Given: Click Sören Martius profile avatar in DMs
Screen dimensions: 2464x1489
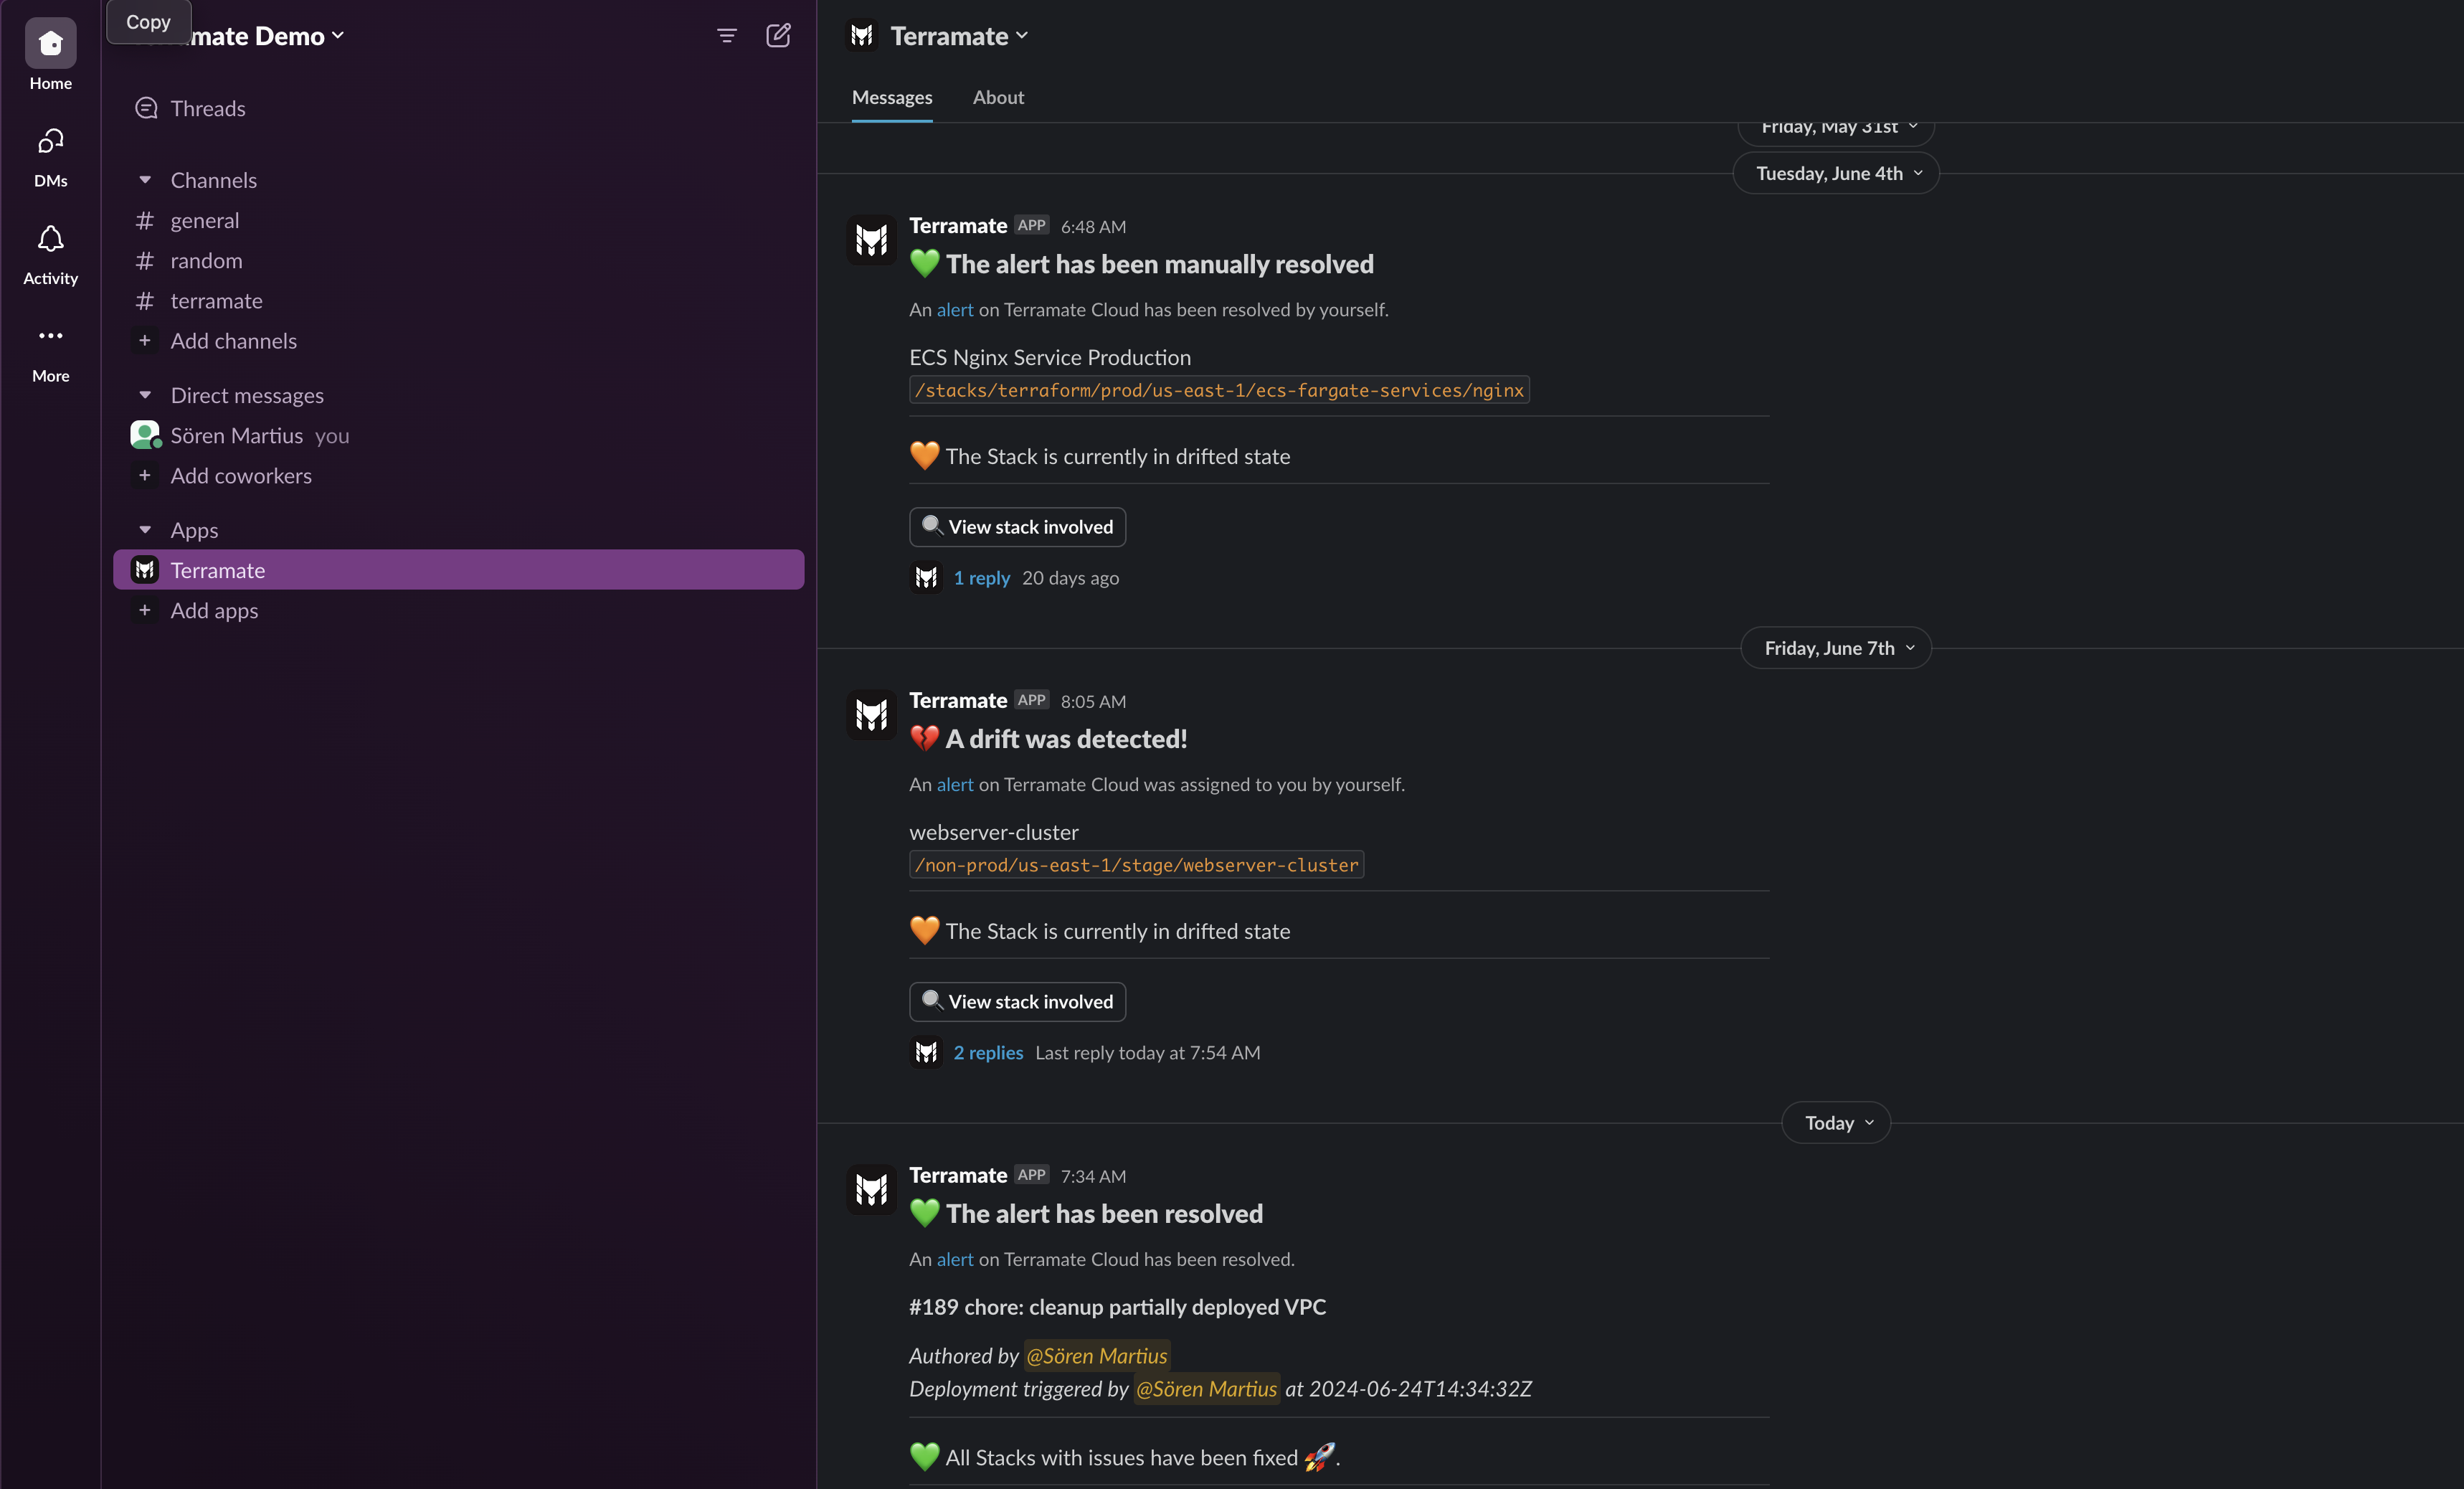Looking at the screenshot, I should (x=145, y=434).
